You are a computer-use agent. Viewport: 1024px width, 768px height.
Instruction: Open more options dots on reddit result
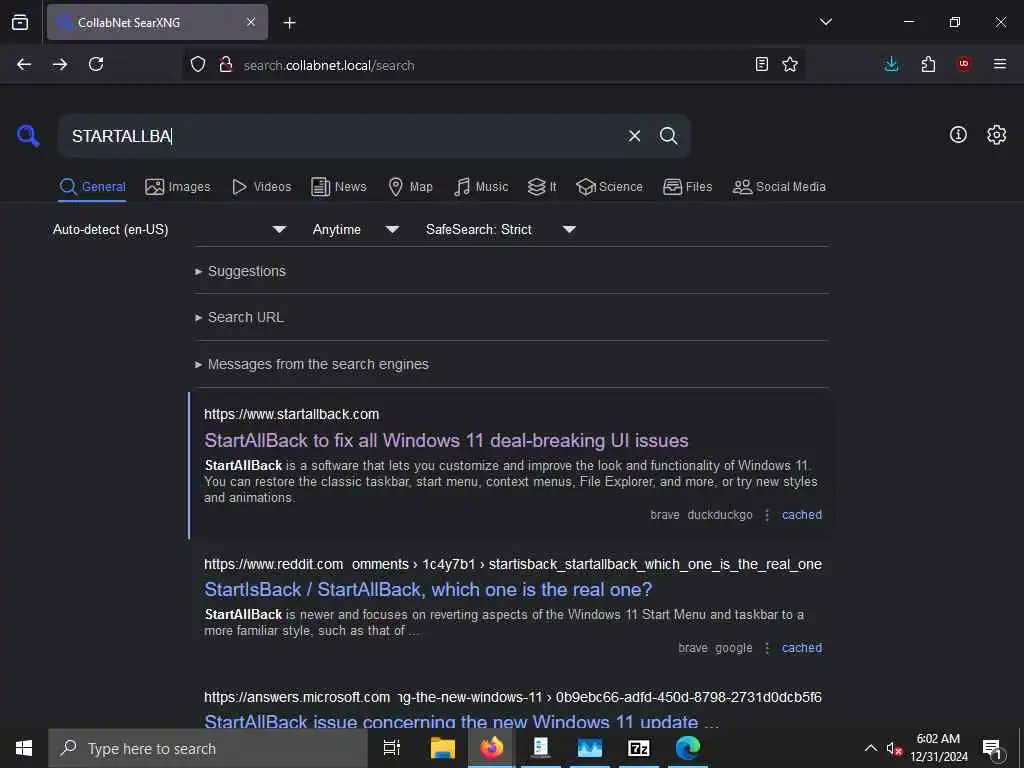click(767, 648)
